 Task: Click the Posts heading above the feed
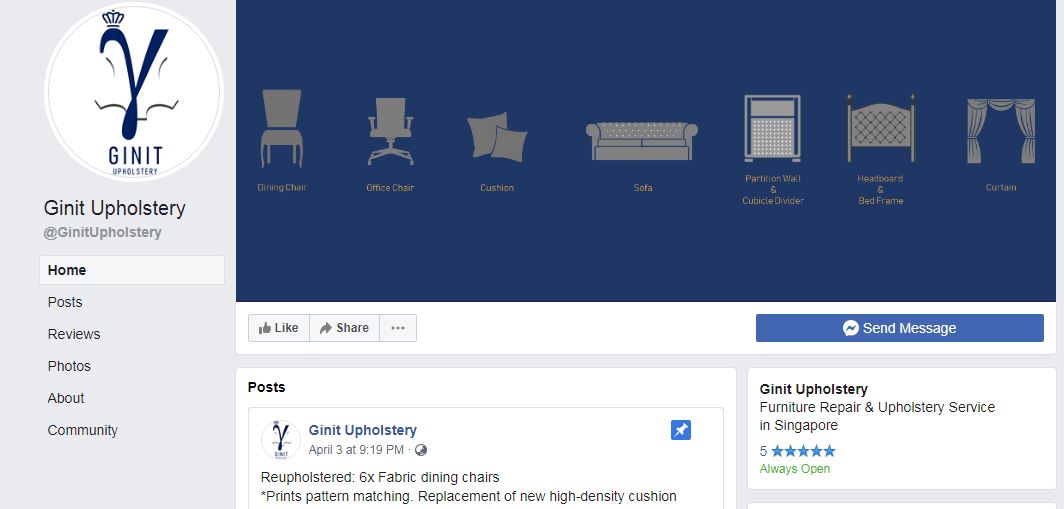click(x=267, y=388)
